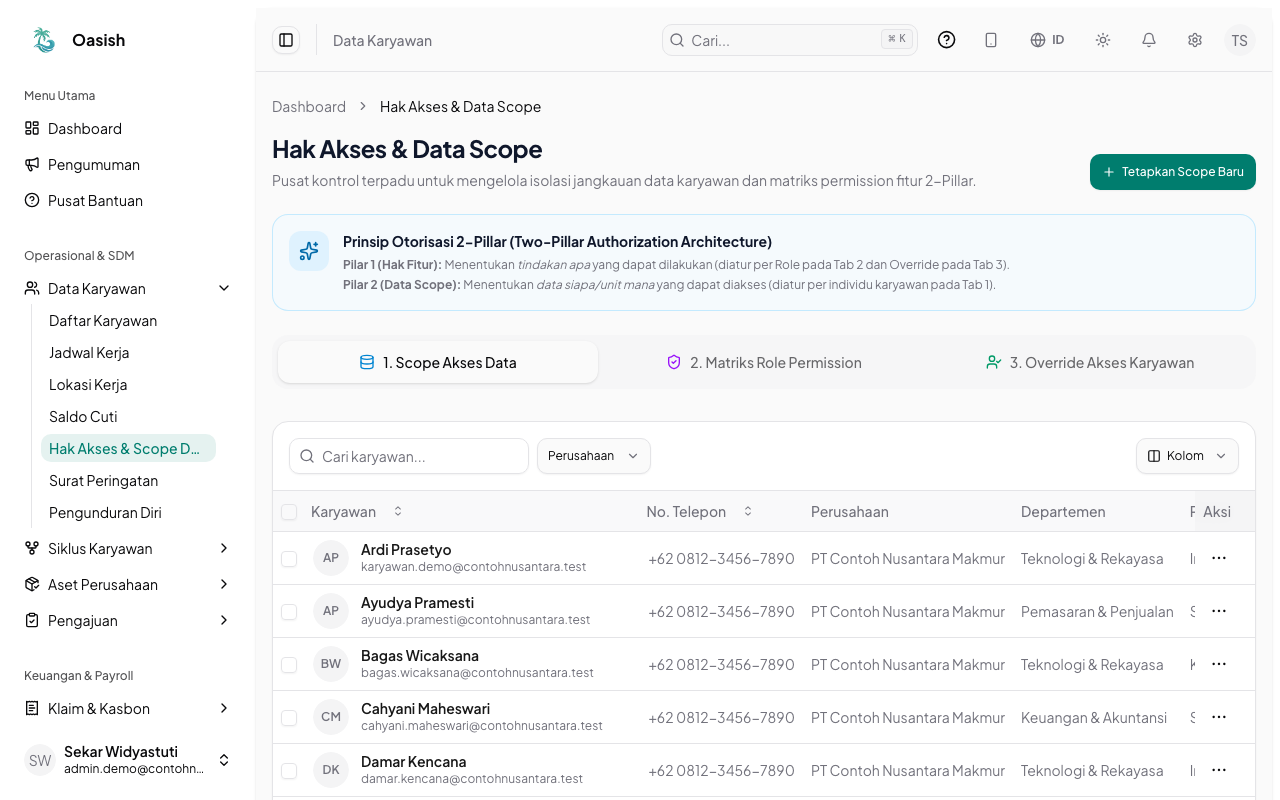The image size is (1280, 800).
Task: Open the Sekar Widyastuti account switcher
Action: 127,760
